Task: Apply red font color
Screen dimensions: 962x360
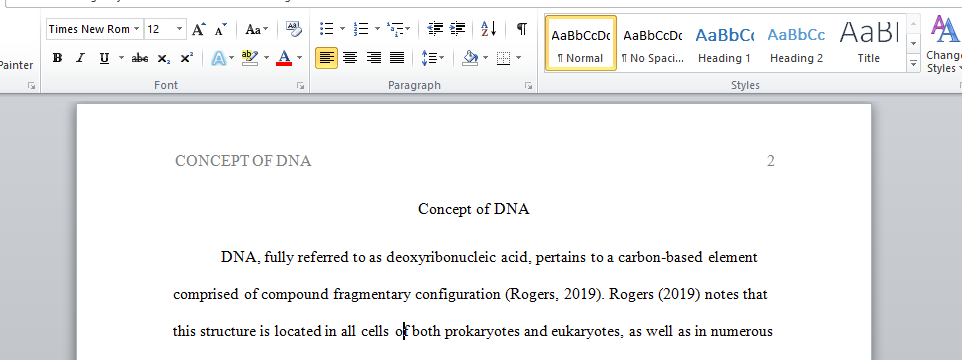Action: [284, 58]
